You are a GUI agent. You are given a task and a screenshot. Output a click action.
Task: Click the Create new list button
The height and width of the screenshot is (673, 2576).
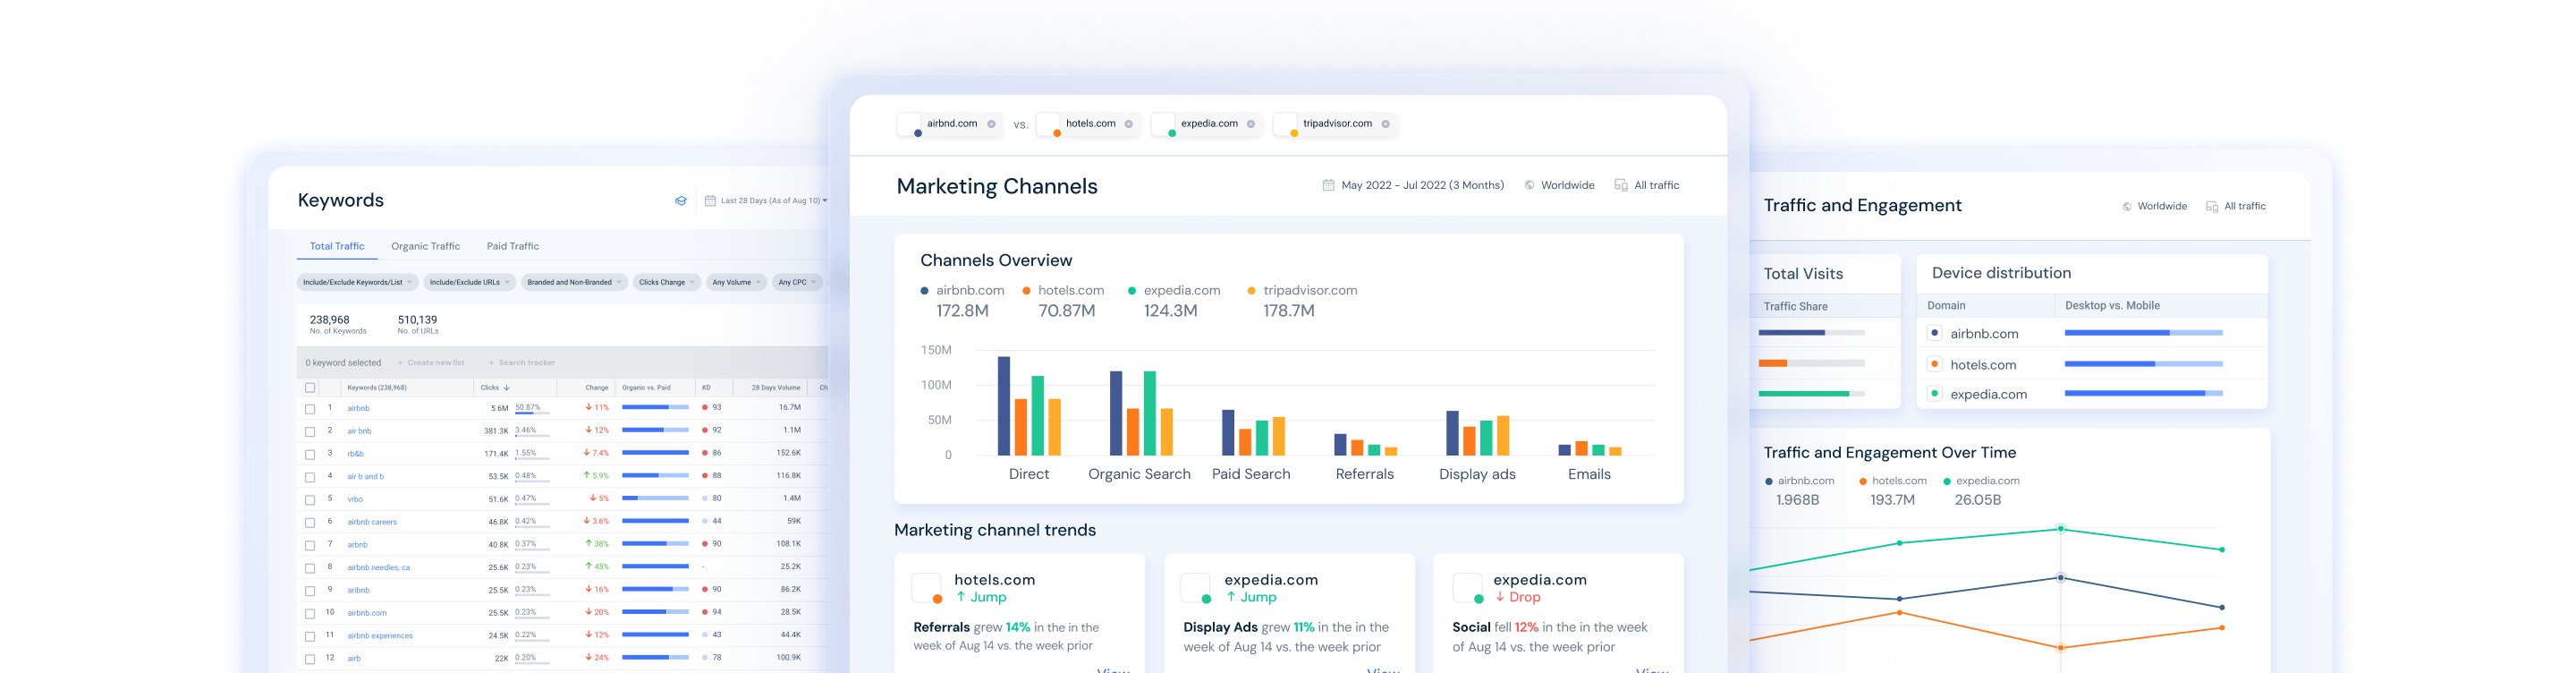(431, 363)
